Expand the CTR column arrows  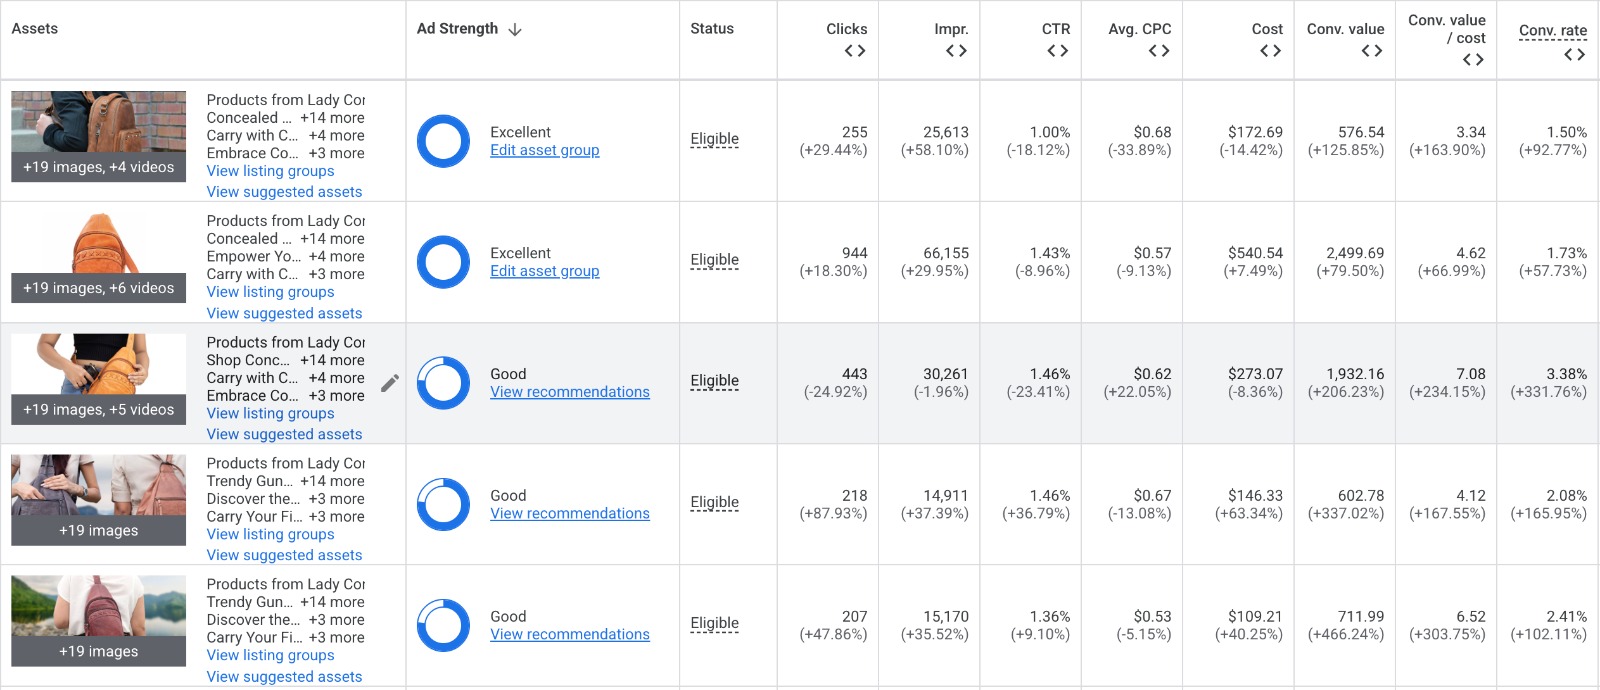pyautogui.click(x=1058, y=51)
